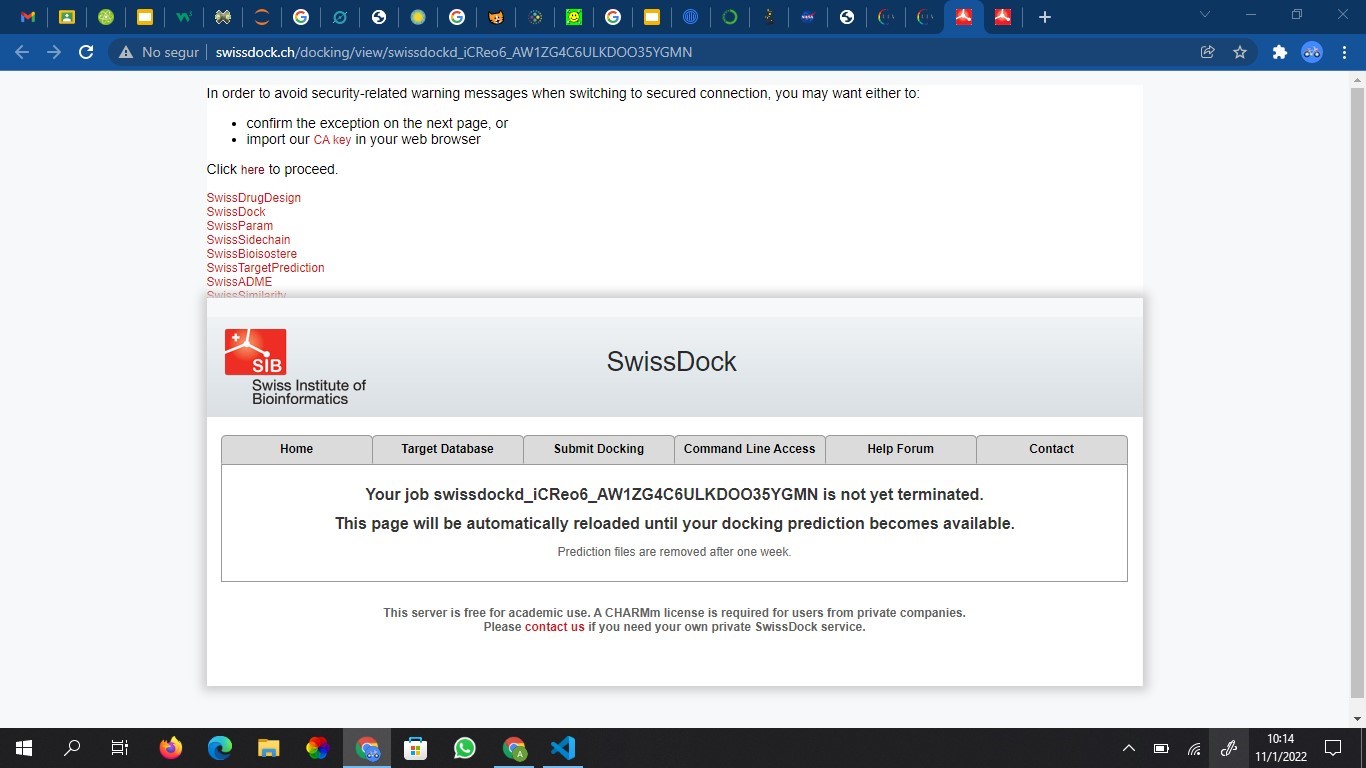The image size is (1366, 768).
Task: Follow the CA key link
Action: [x=332, y=140]
